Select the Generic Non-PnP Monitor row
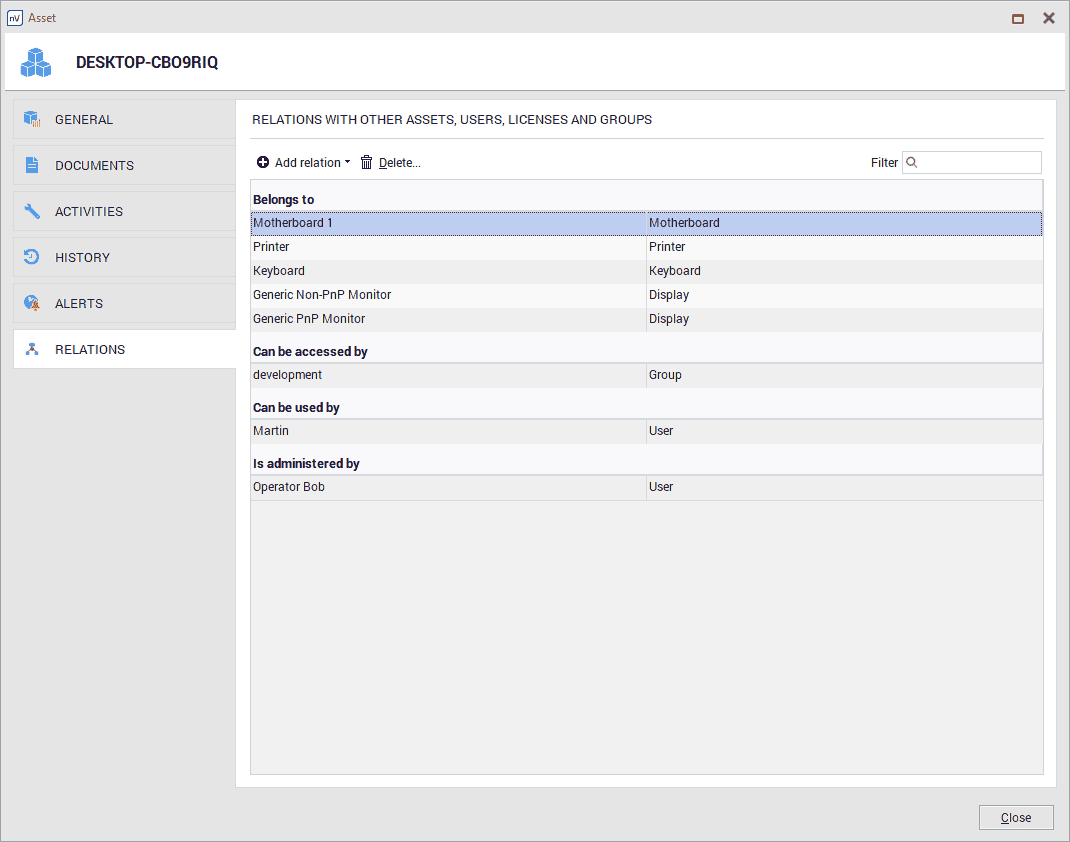This screenshot has height=842, width=1070. click(447, 295)
